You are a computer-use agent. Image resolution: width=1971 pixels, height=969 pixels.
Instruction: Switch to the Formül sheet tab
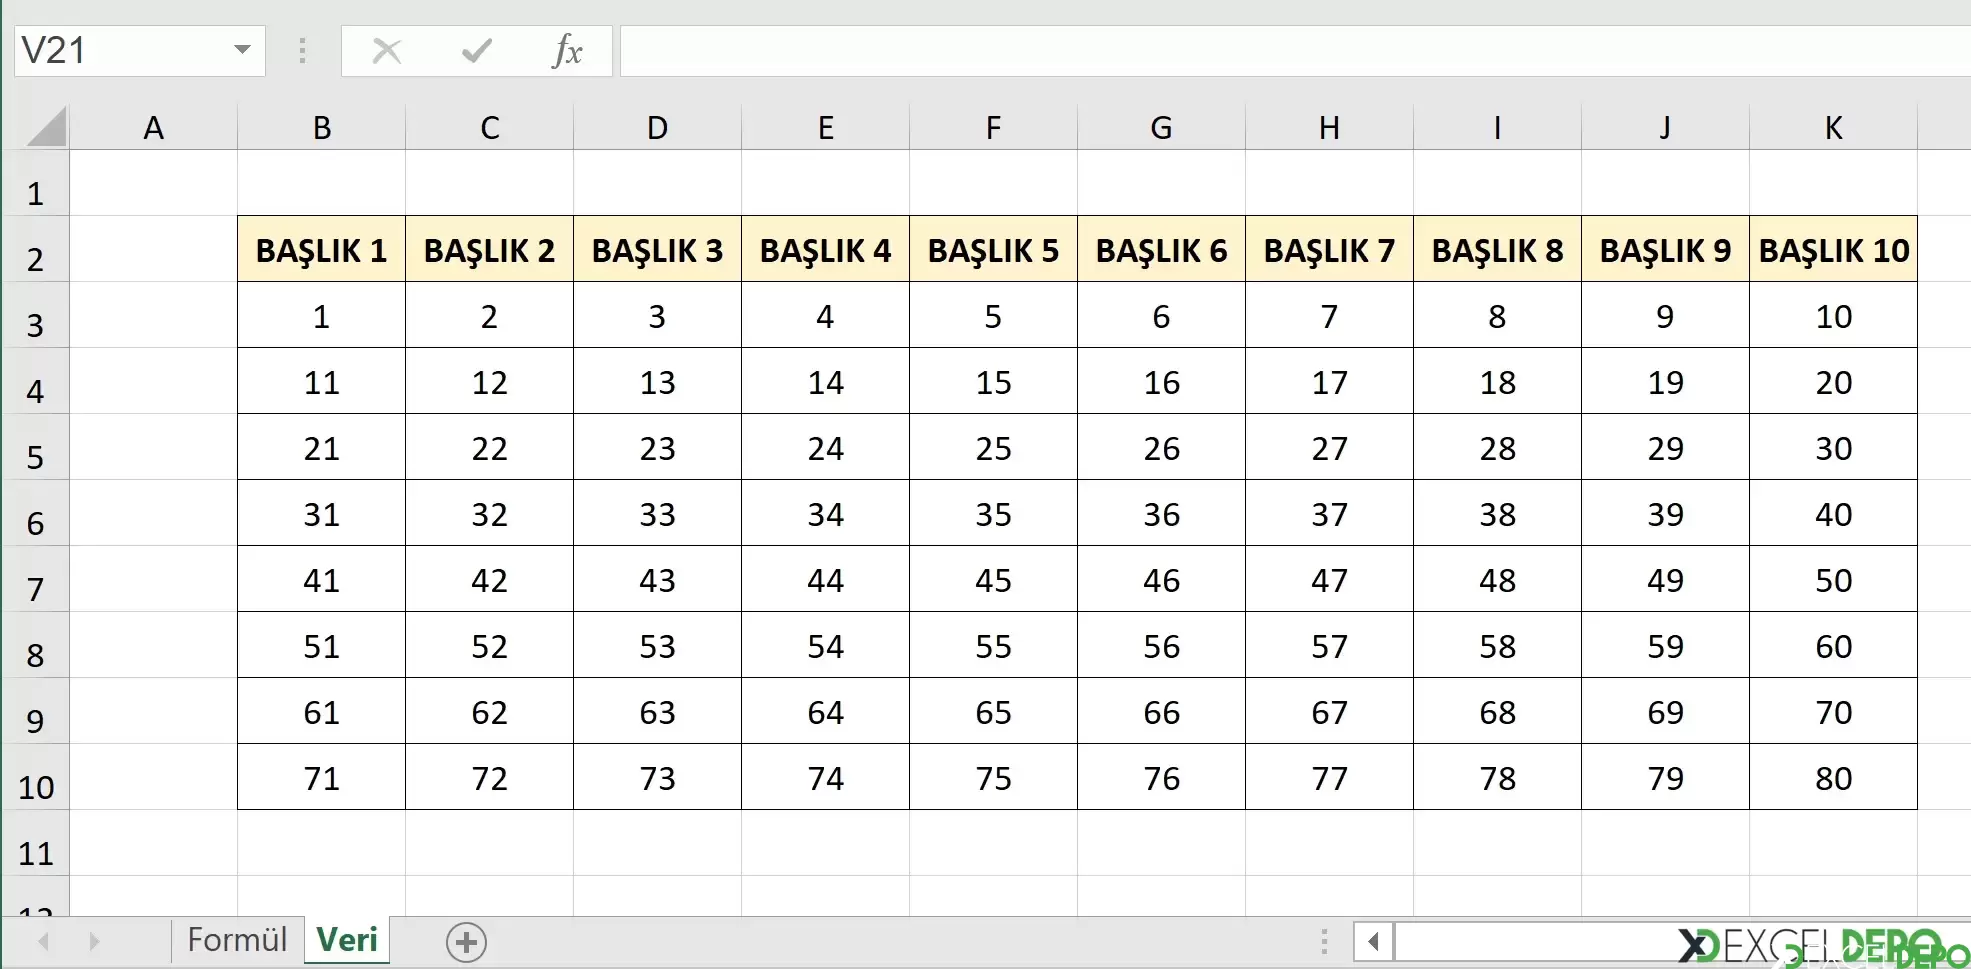[237, 940]
